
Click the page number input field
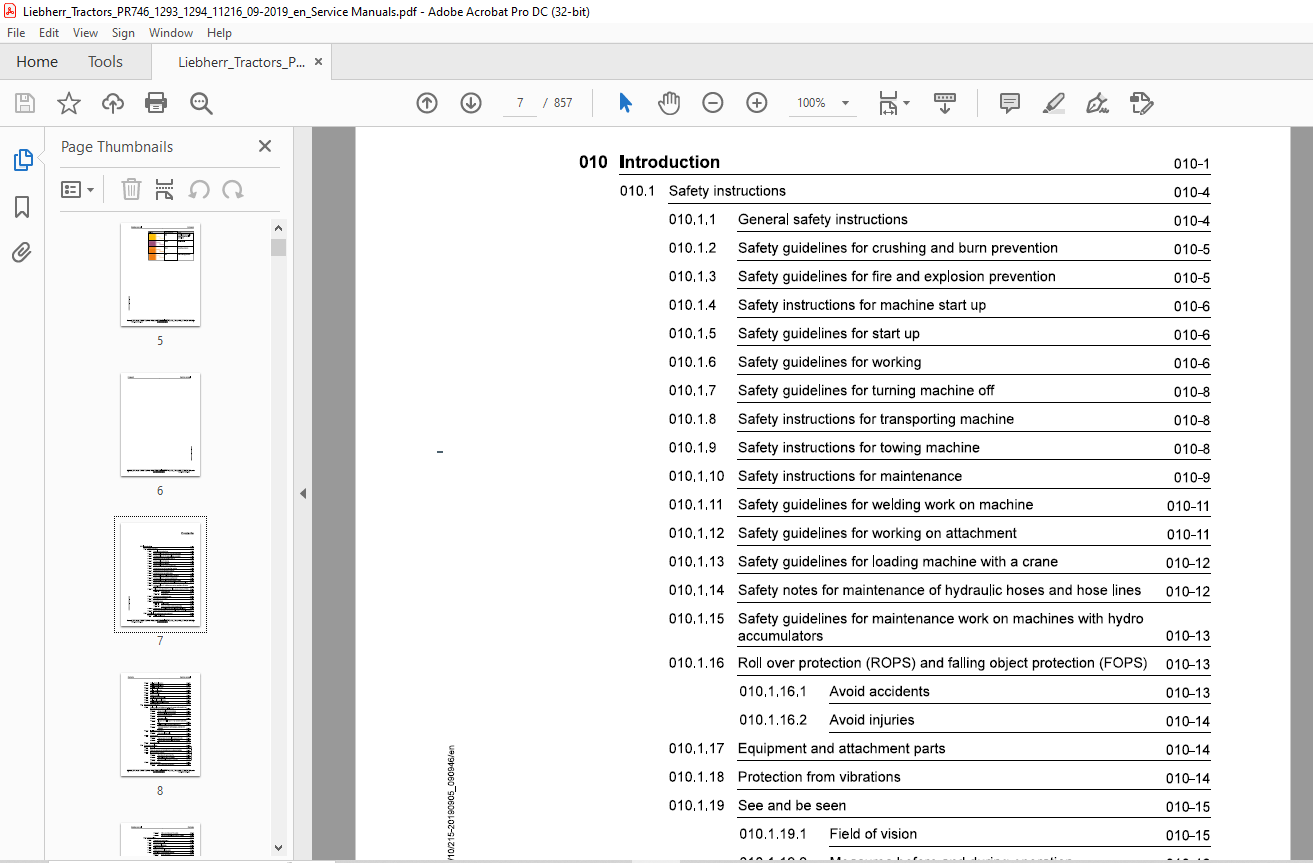[x=520, y=103]
